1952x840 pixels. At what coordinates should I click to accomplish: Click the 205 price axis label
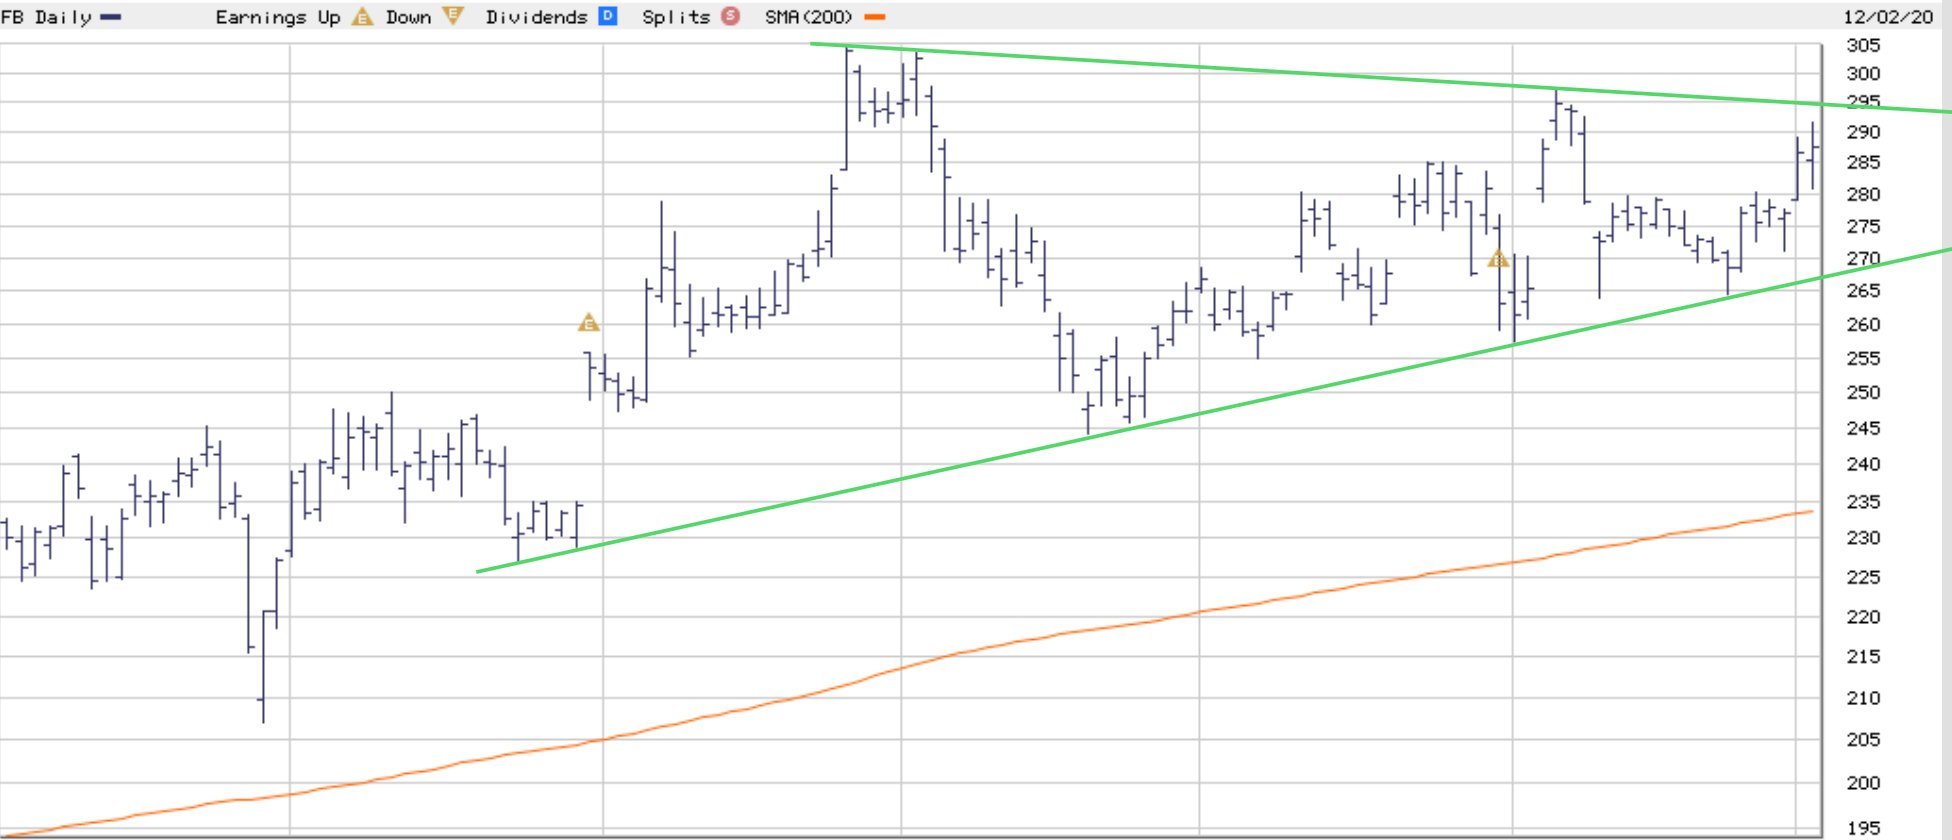pyautogui.click(x=1863, y=739)
